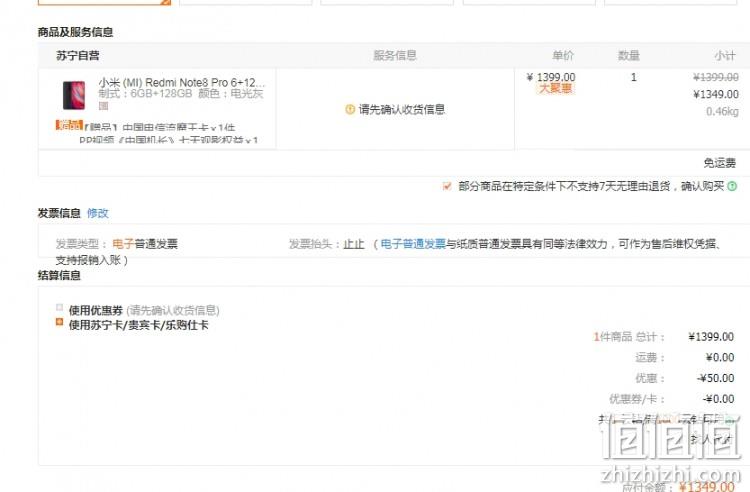Click the 0.46kg weight value
The width and height of the screenshot is (750, 492).
point(722,111)
